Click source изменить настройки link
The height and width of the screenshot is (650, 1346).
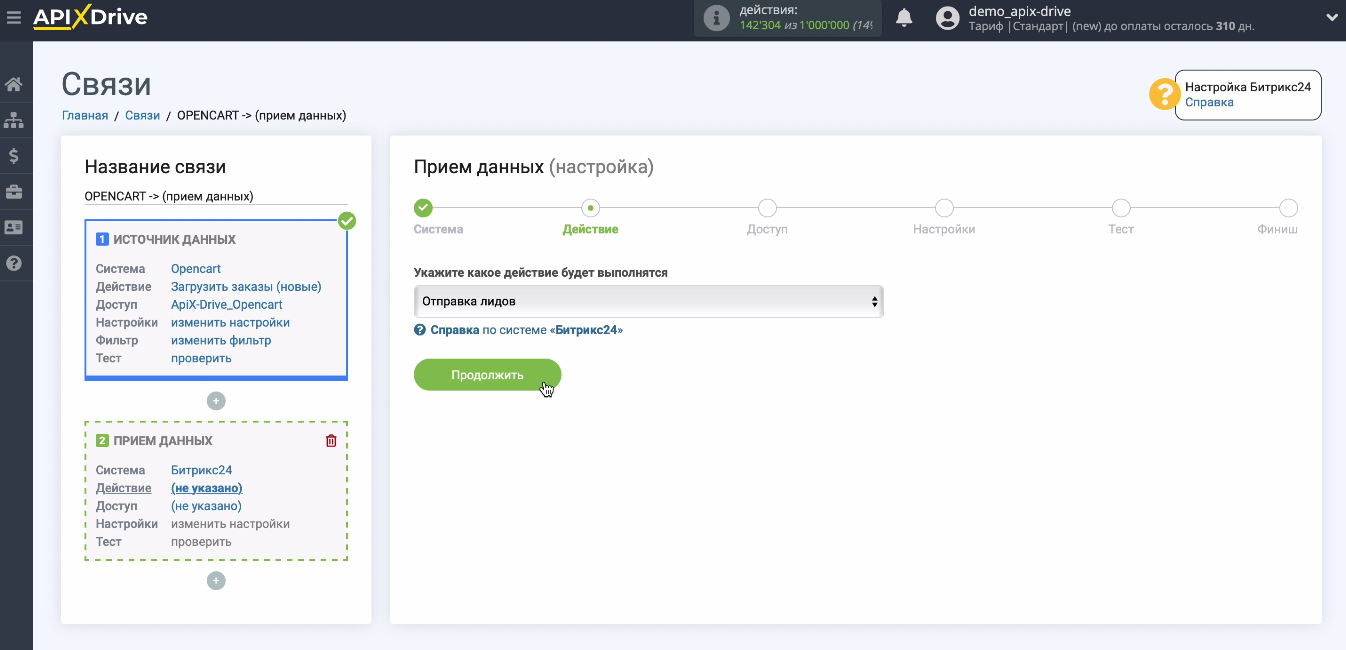point(230,323)
